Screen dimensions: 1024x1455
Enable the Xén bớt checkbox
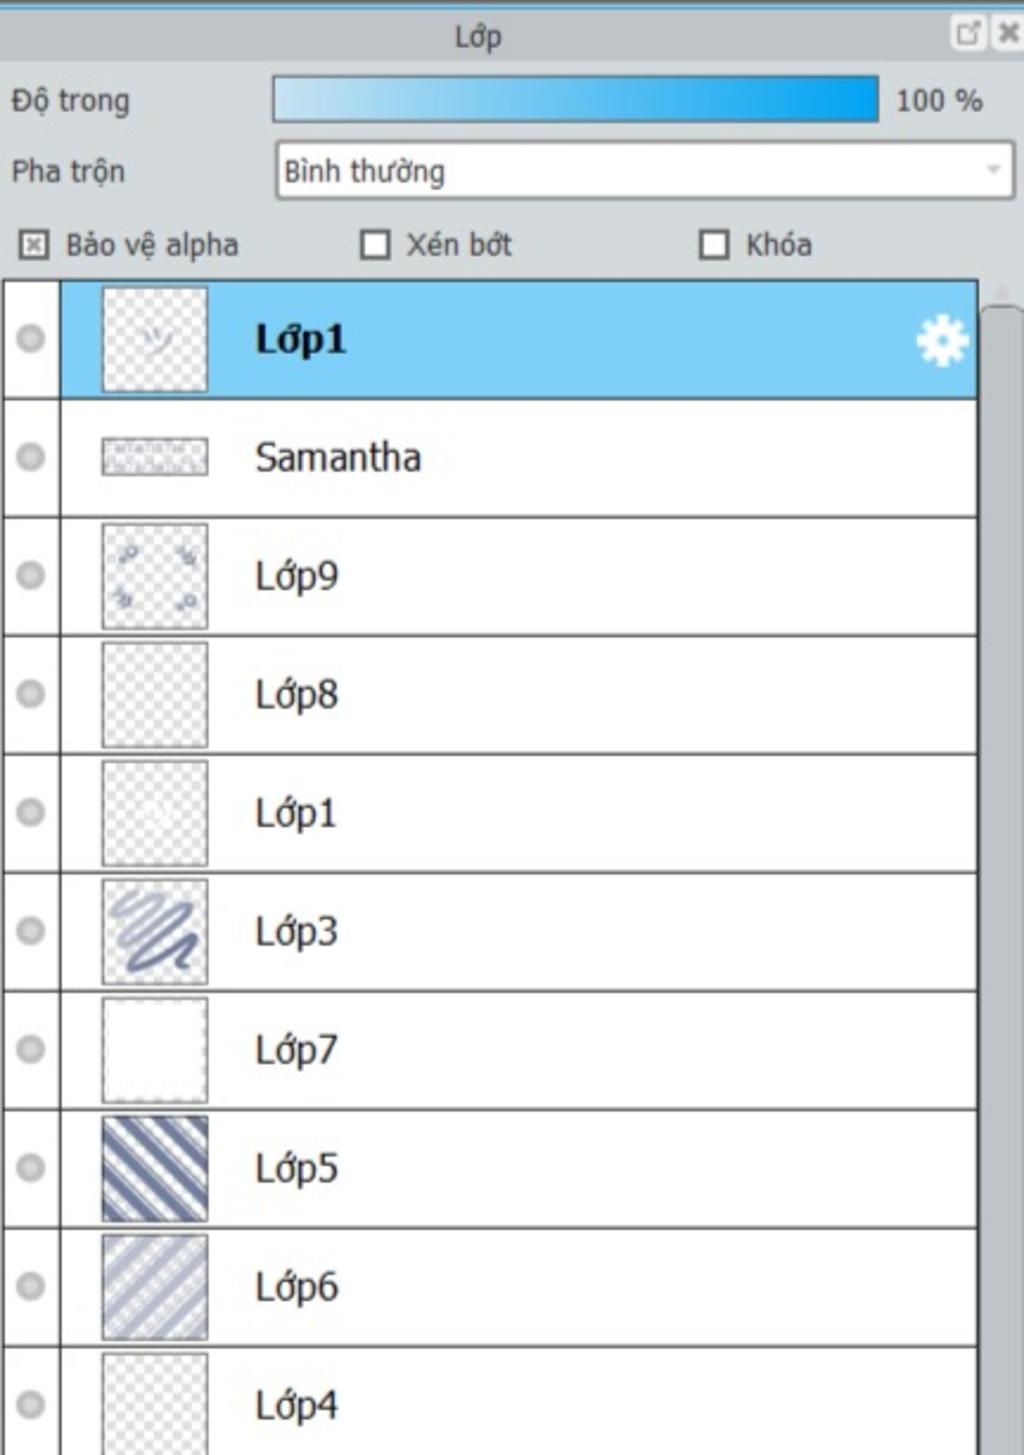click(x=375, y=245)
